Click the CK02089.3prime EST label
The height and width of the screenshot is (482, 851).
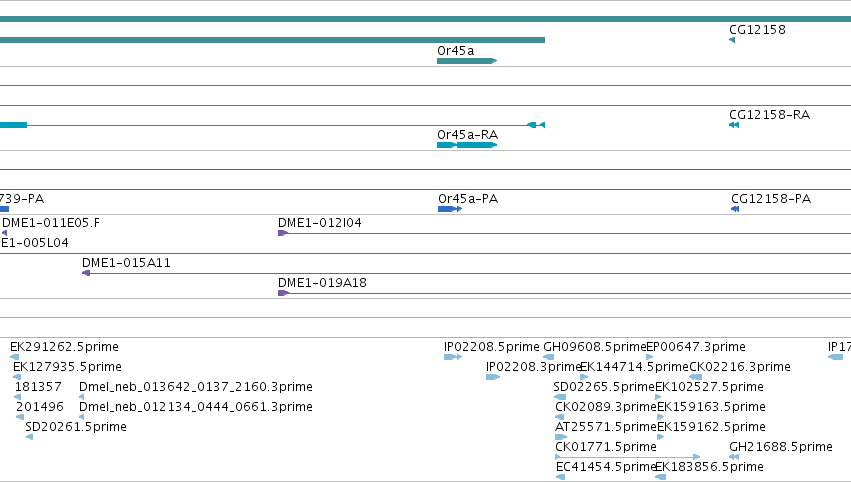(x=606, y=407)
